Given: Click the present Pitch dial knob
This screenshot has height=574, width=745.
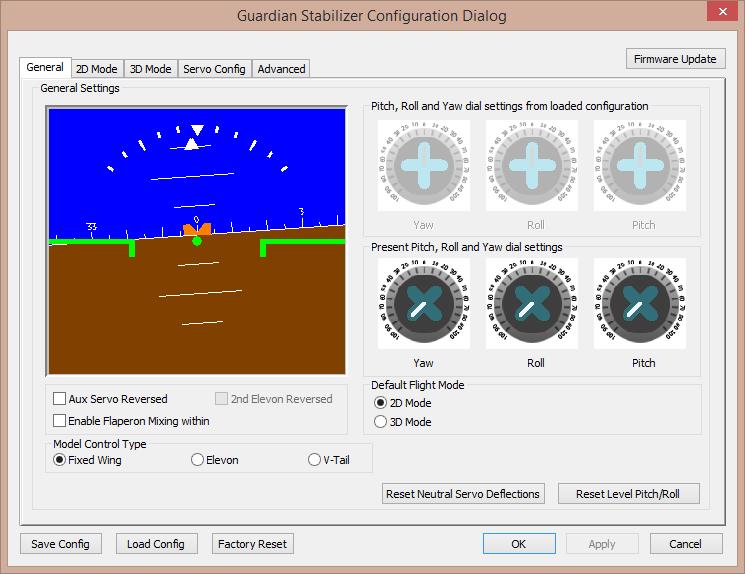Looking at the screenshot, I should point(640,303).
